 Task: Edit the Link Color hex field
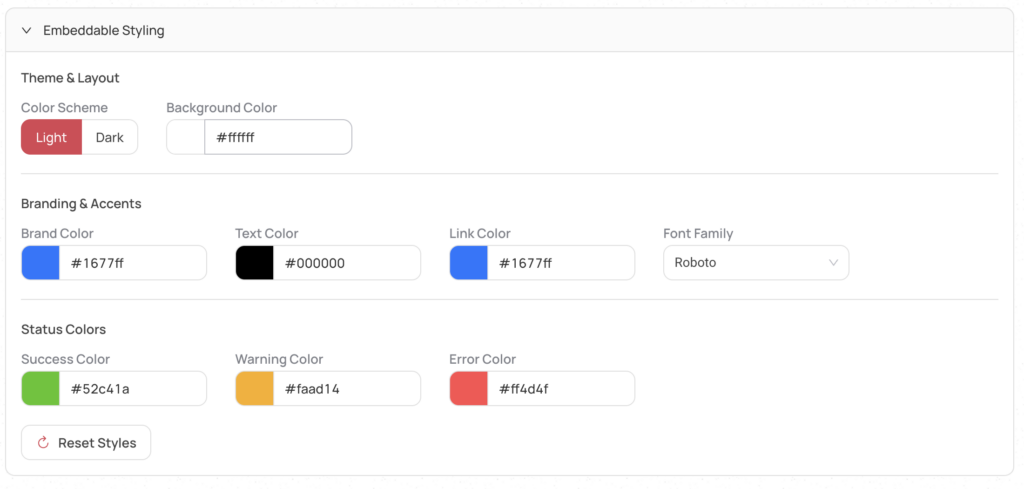[x=561, y=263]
